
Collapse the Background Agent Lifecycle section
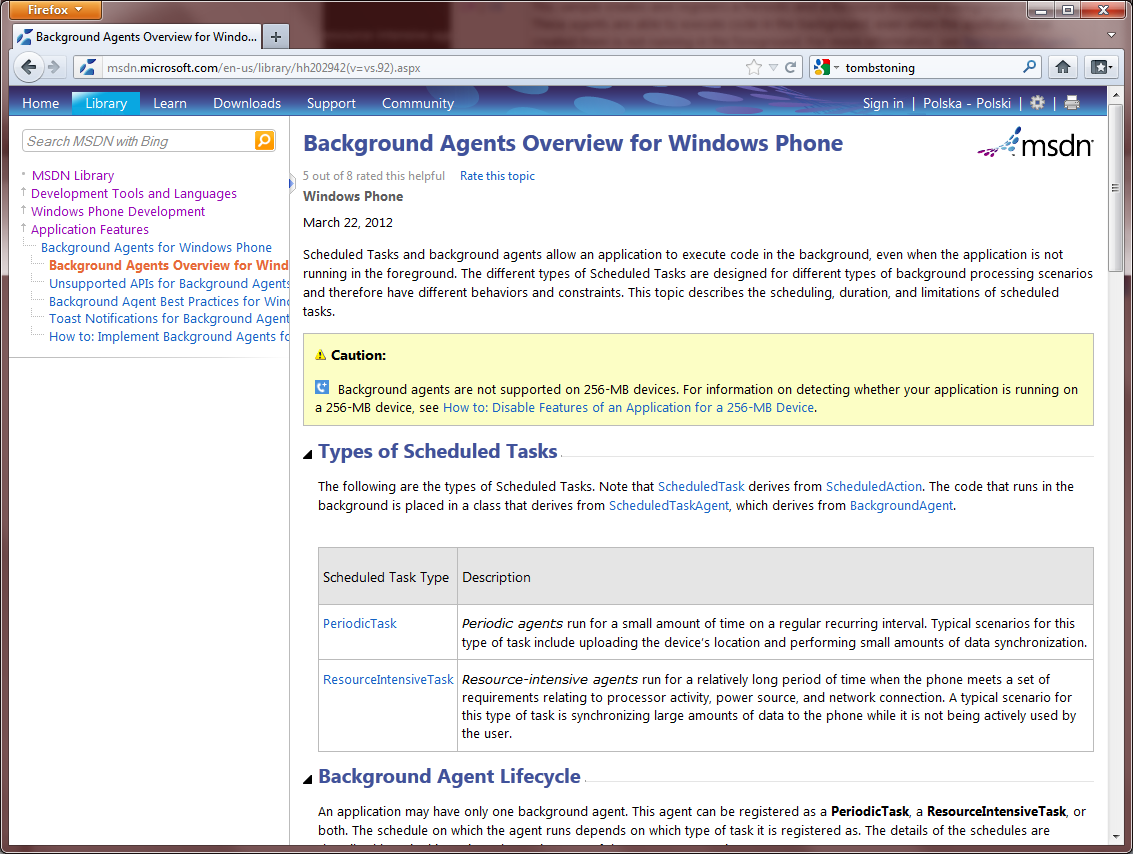pos(308,779)
